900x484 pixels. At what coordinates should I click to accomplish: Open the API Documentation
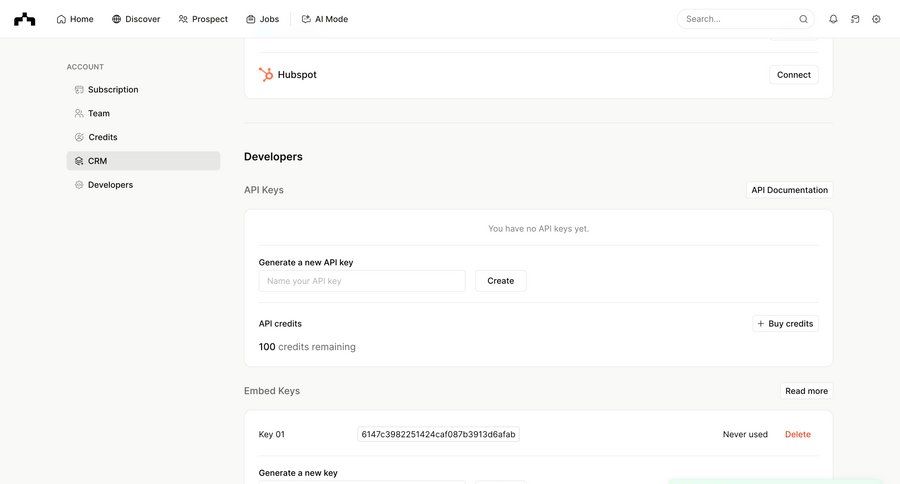coord(789,190)
